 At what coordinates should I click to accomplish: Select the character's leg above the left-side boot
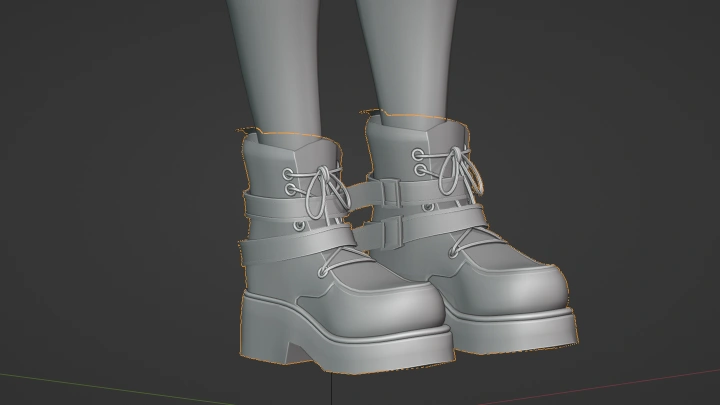pyautogui.click(x=280, y=60)
